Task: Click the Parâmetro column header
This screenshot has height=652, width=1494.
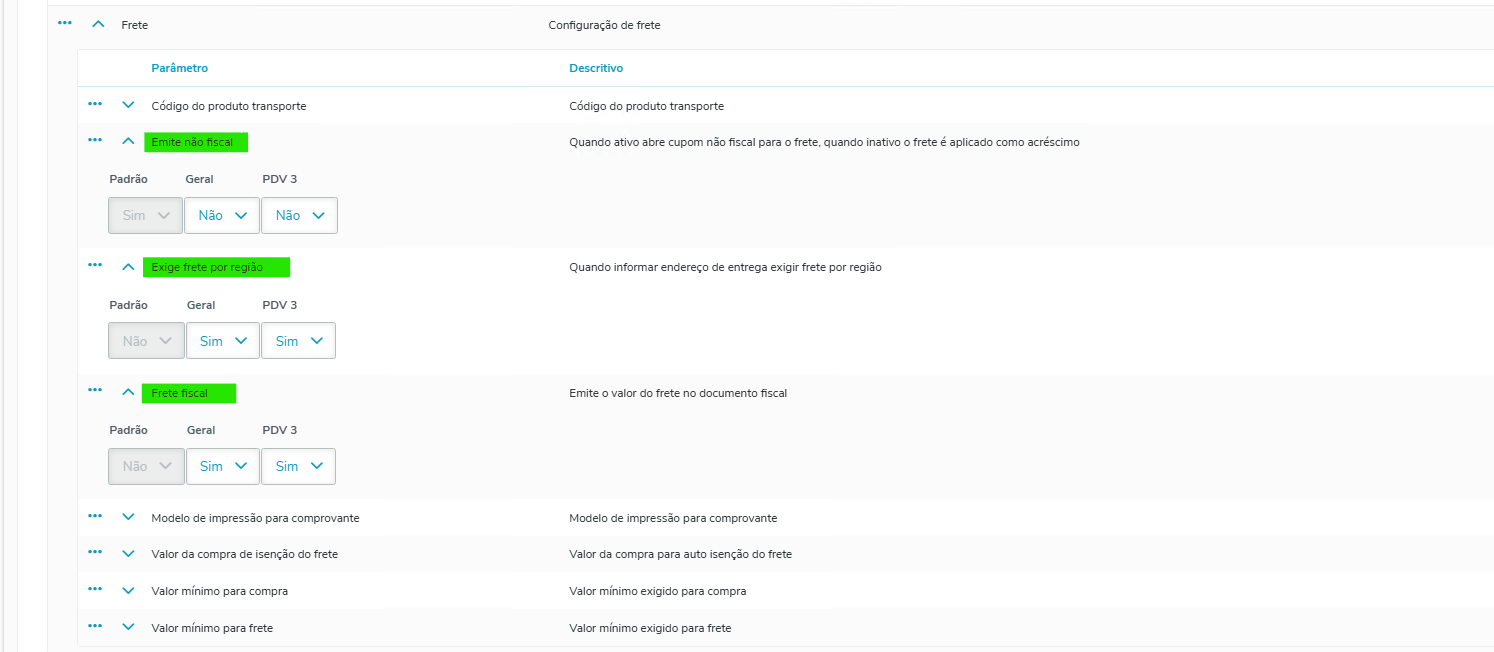Action: 180,68
